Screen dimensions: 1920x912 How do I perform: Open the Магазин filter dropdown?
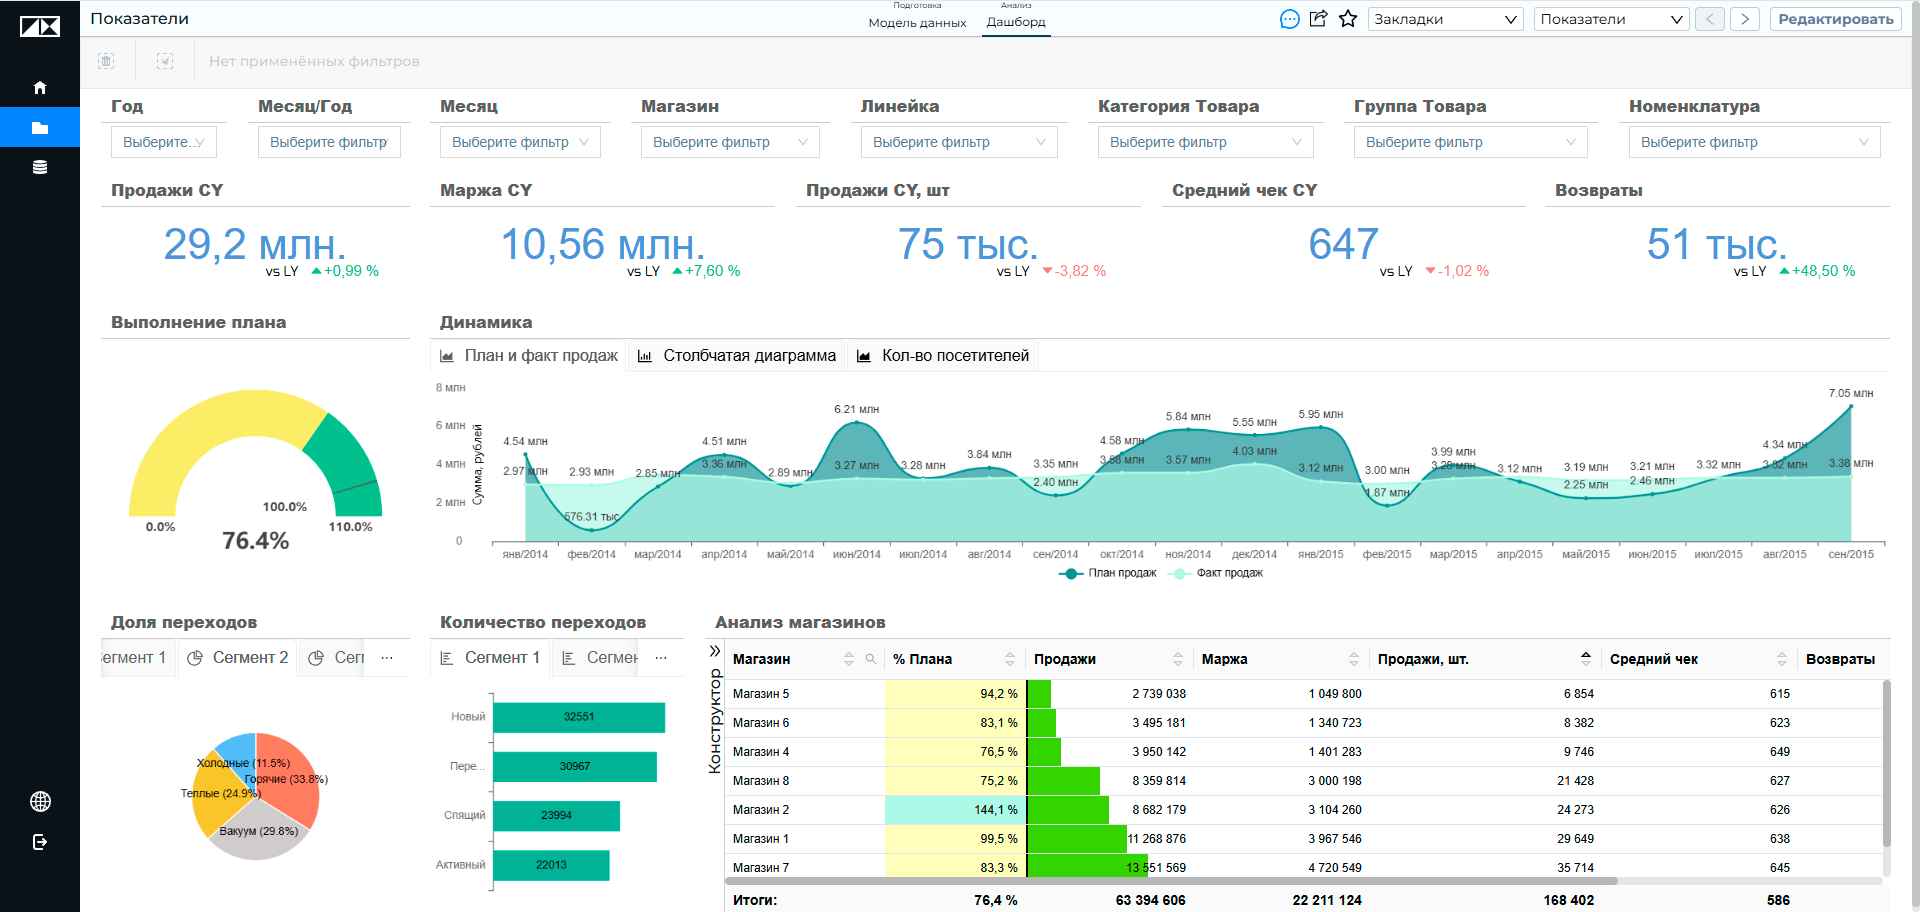coord(730,142)
